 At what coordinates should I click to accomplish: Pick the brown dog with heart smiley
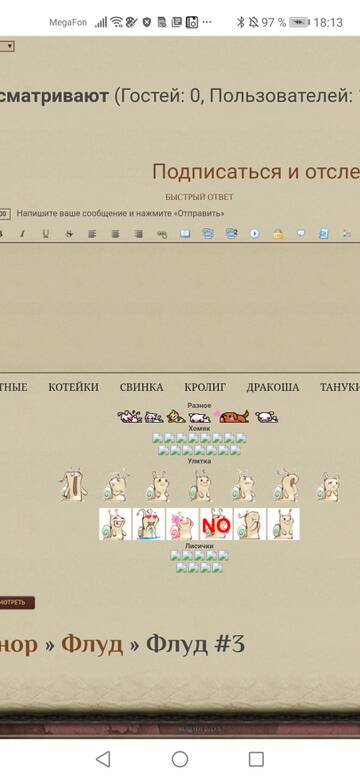pos(233,416)
